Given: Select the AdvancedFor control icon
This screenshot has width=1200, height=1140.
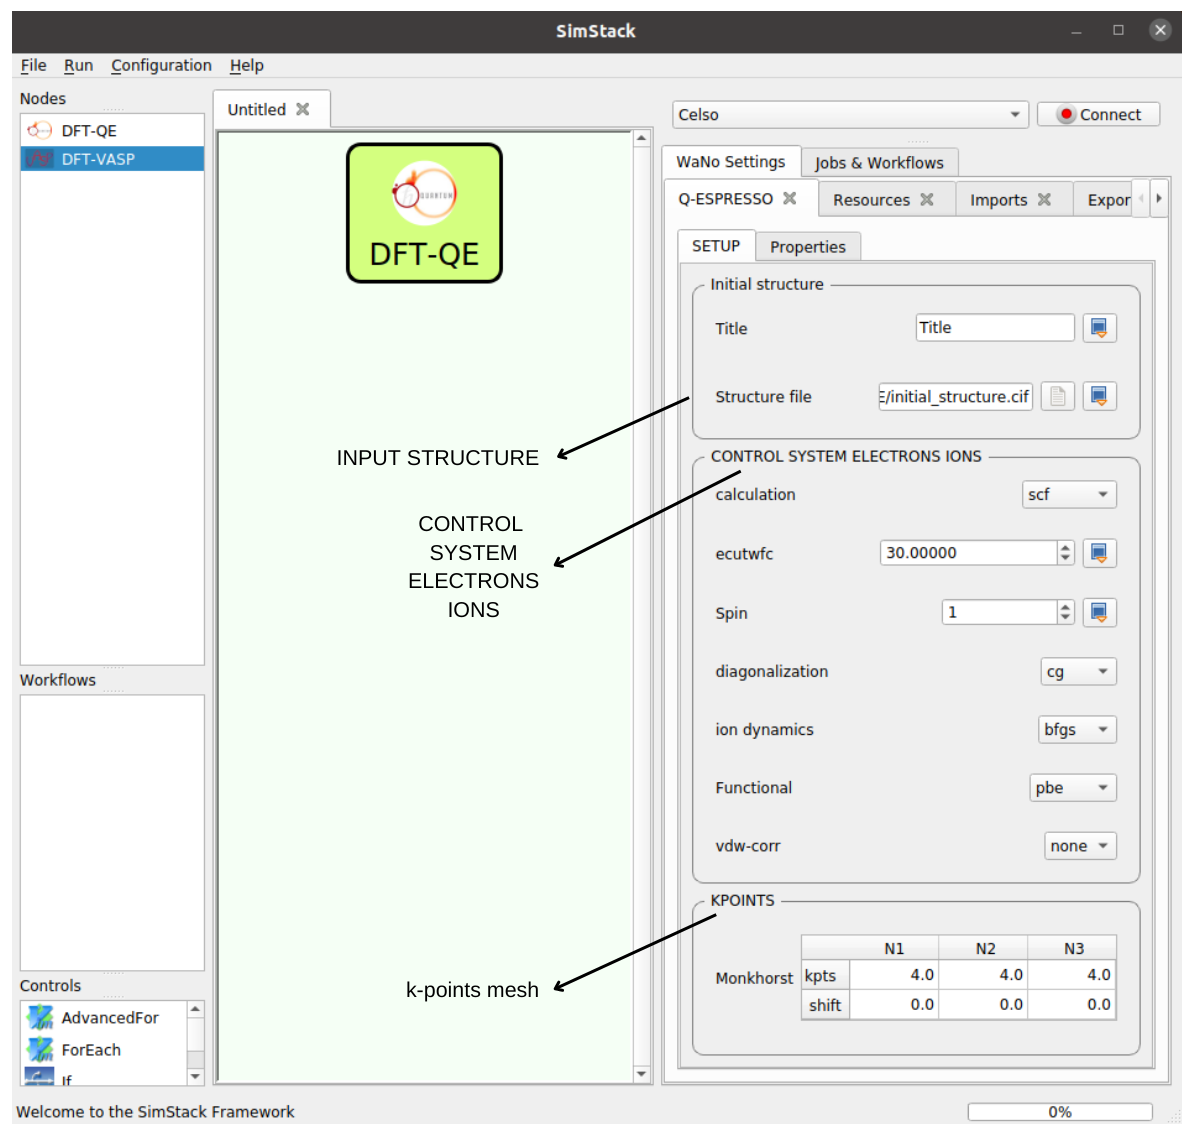Looking at the screenshot, I should [40, 1017].
